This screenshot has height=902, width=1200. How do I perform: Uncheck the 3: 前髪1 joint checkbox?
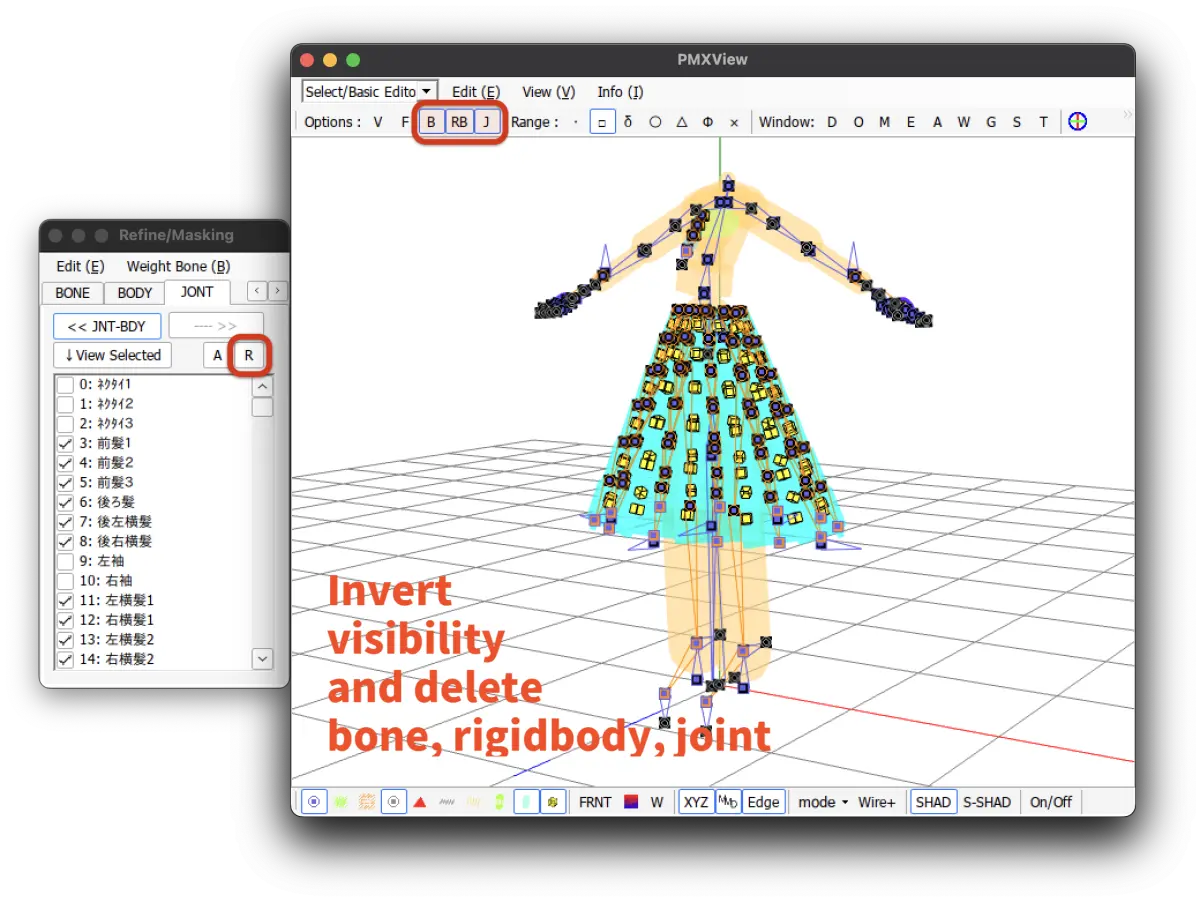pos(65,443)
